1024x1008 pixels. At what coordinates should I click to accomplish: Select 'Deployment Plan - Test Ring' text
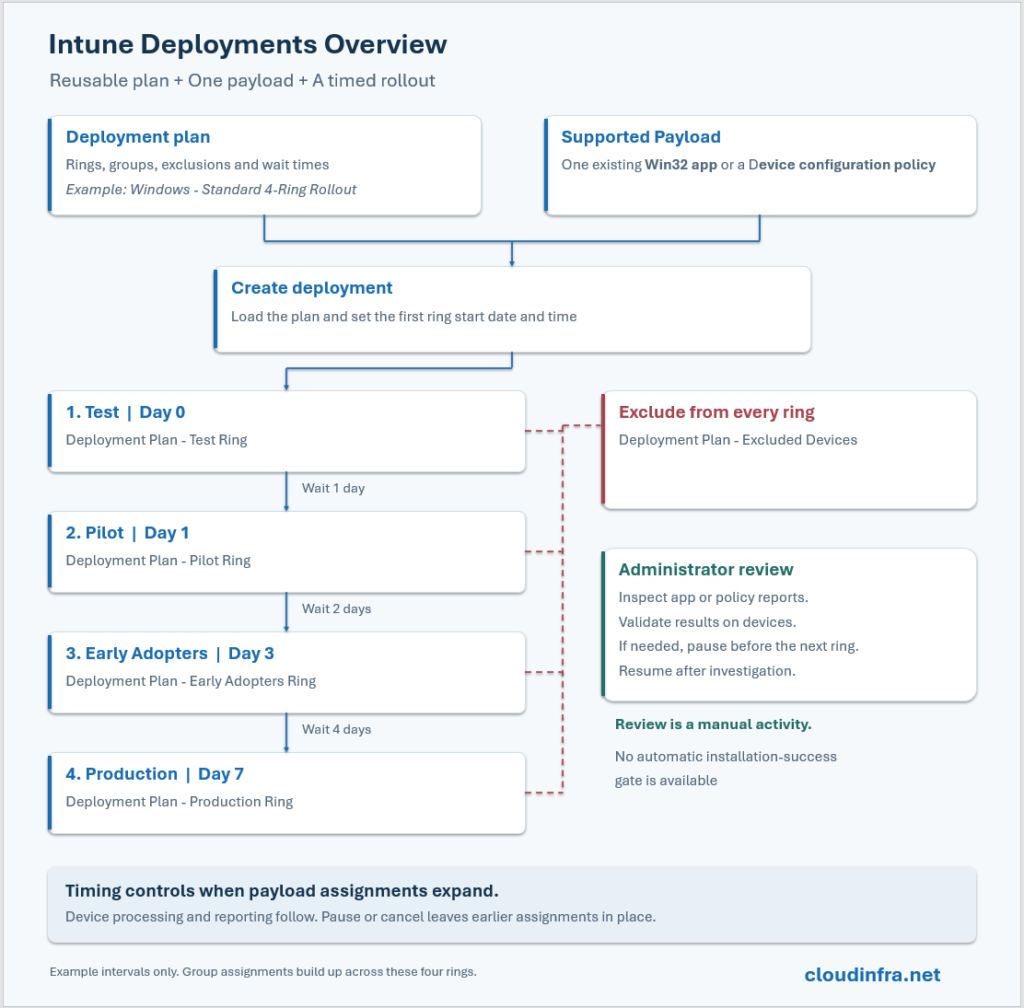point(156,440)
